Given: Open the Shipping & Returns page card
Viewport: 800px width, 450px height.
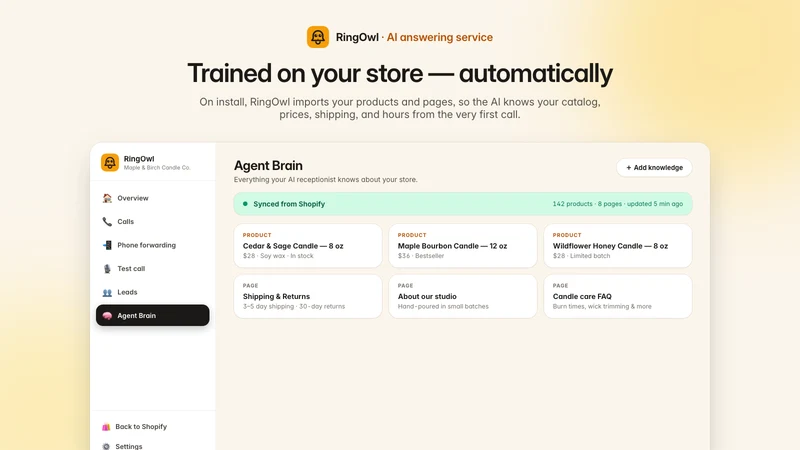Looking at the screenshot, I should [x=308, y=296].
